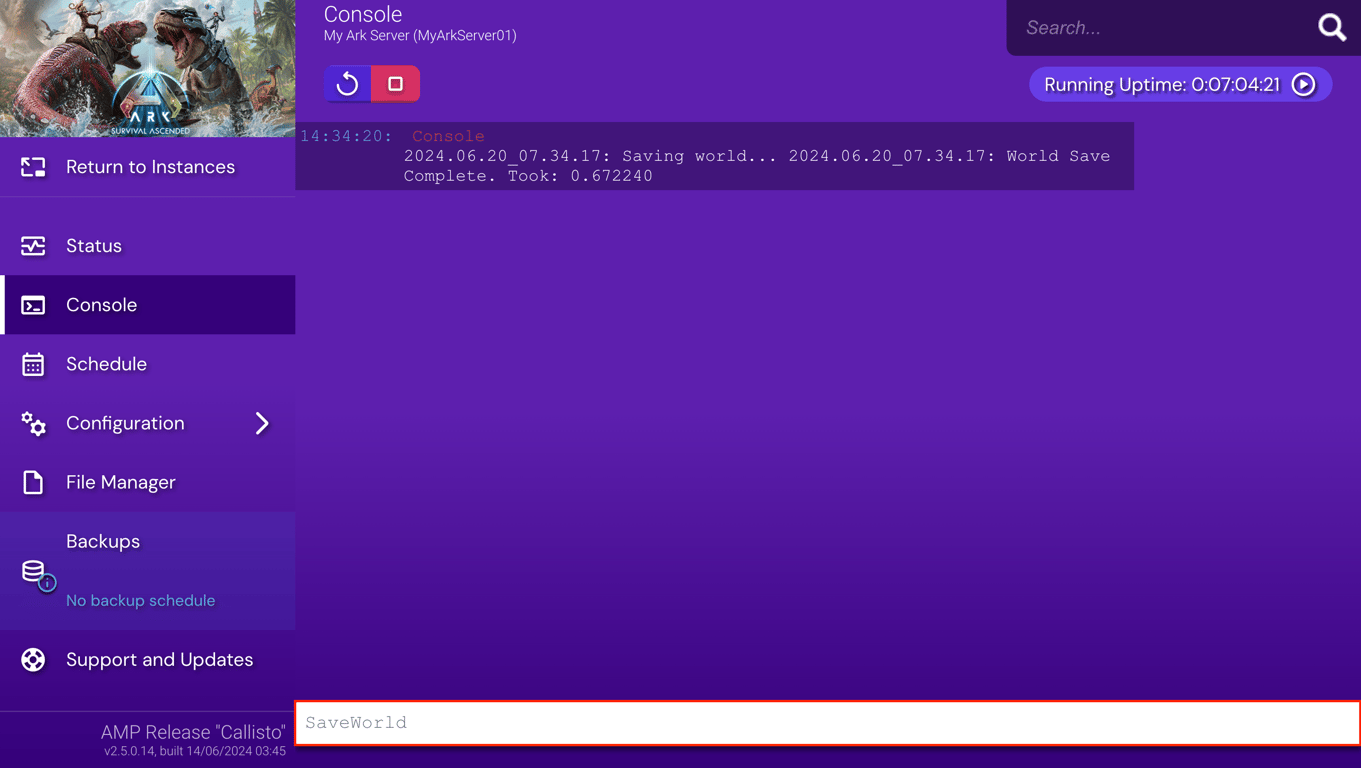Click the SaveWorld console input field

pos(827,722)
